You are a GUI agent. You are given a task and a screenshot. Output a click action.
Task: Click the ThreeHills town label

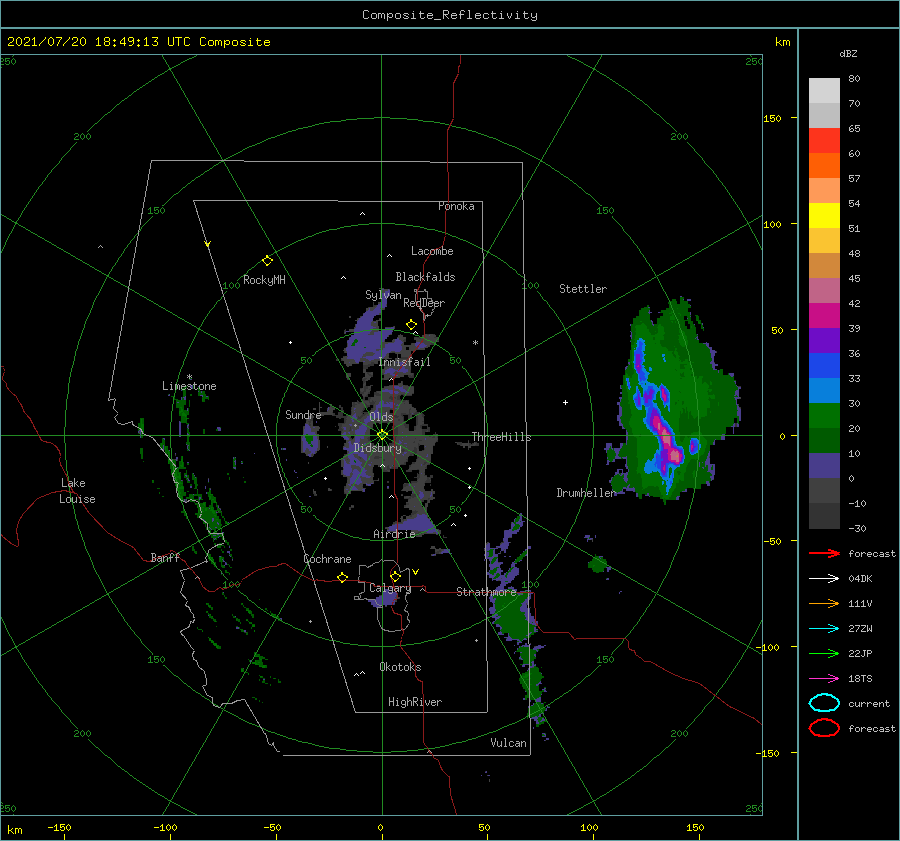(x=502, y=437)
